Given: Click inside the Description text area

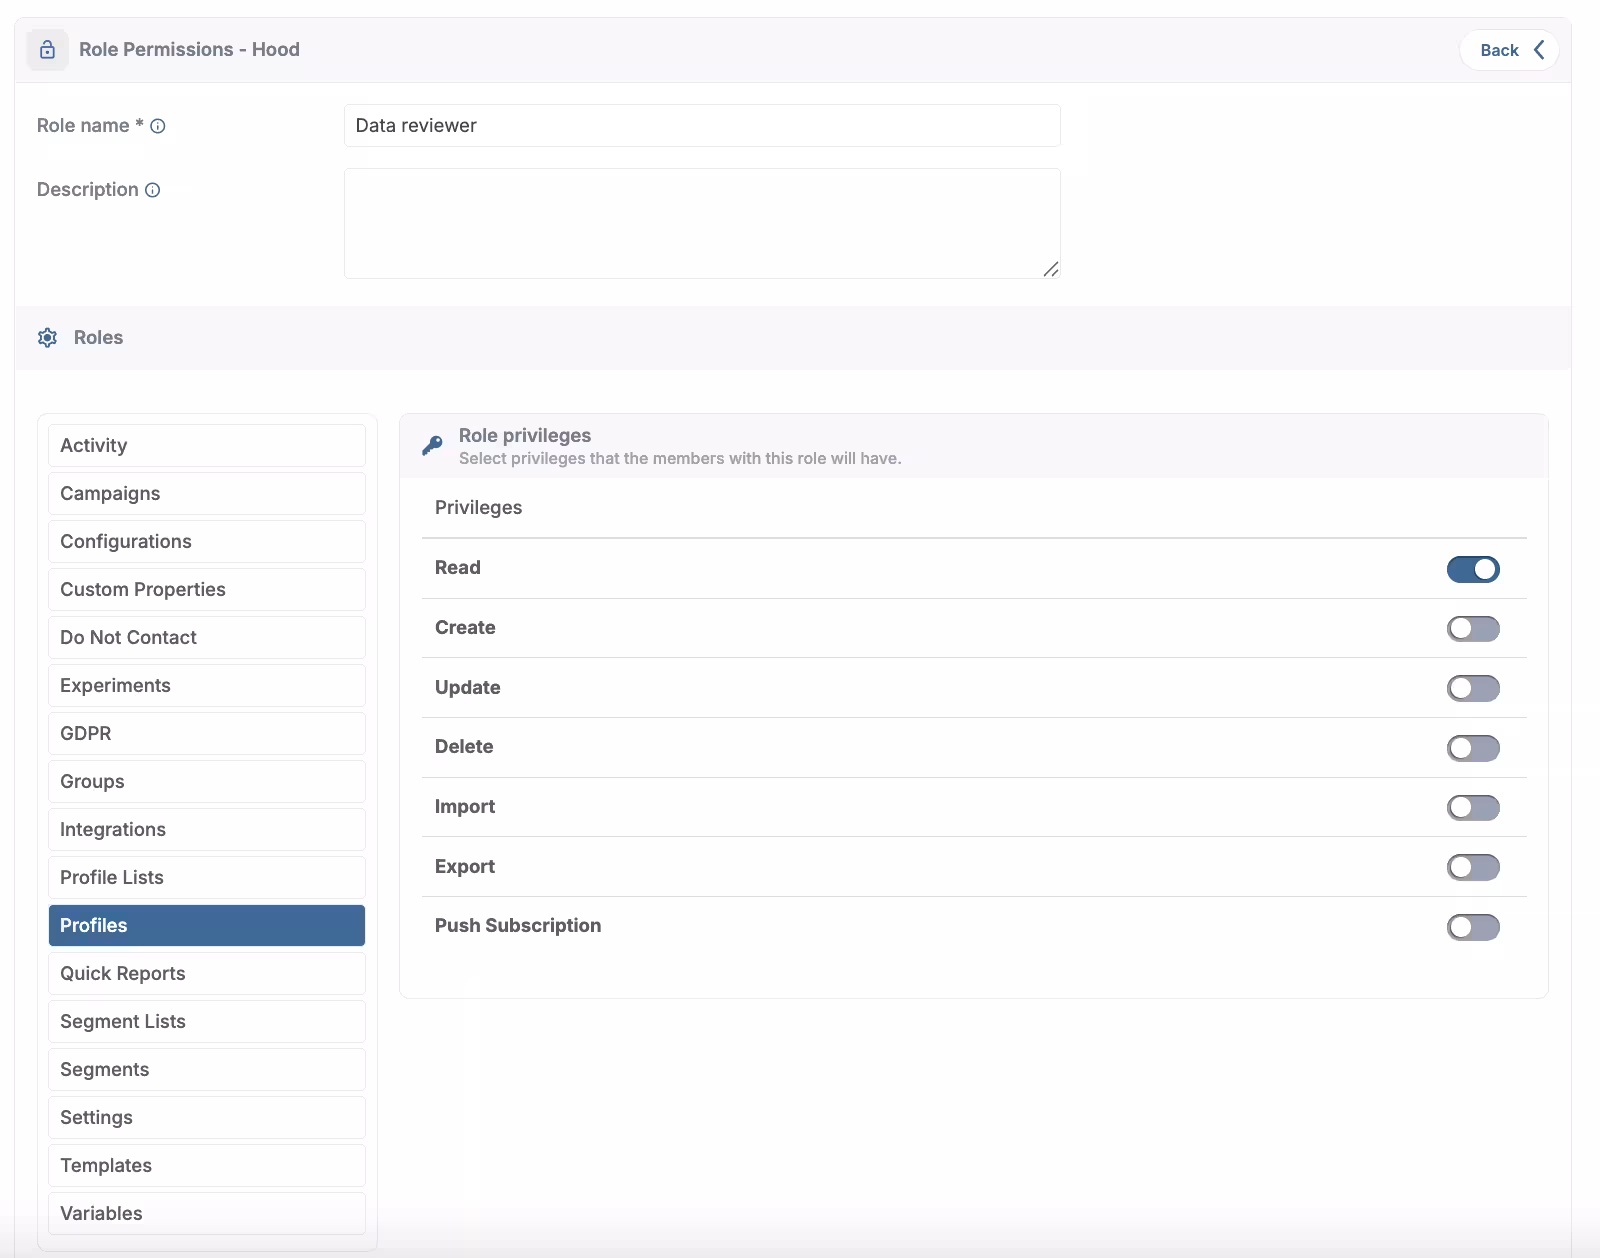Looking at the screenshot, I should [x=700, y=222].
